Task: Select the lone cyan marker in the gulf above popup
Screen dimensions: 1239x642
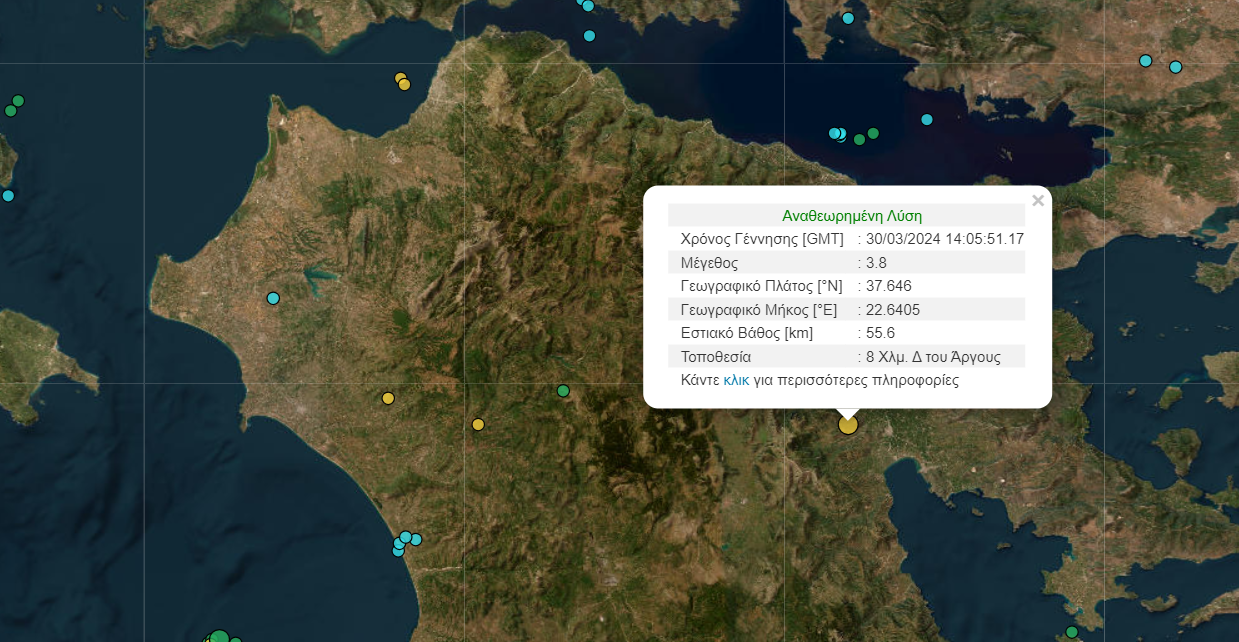Action: 927,120
